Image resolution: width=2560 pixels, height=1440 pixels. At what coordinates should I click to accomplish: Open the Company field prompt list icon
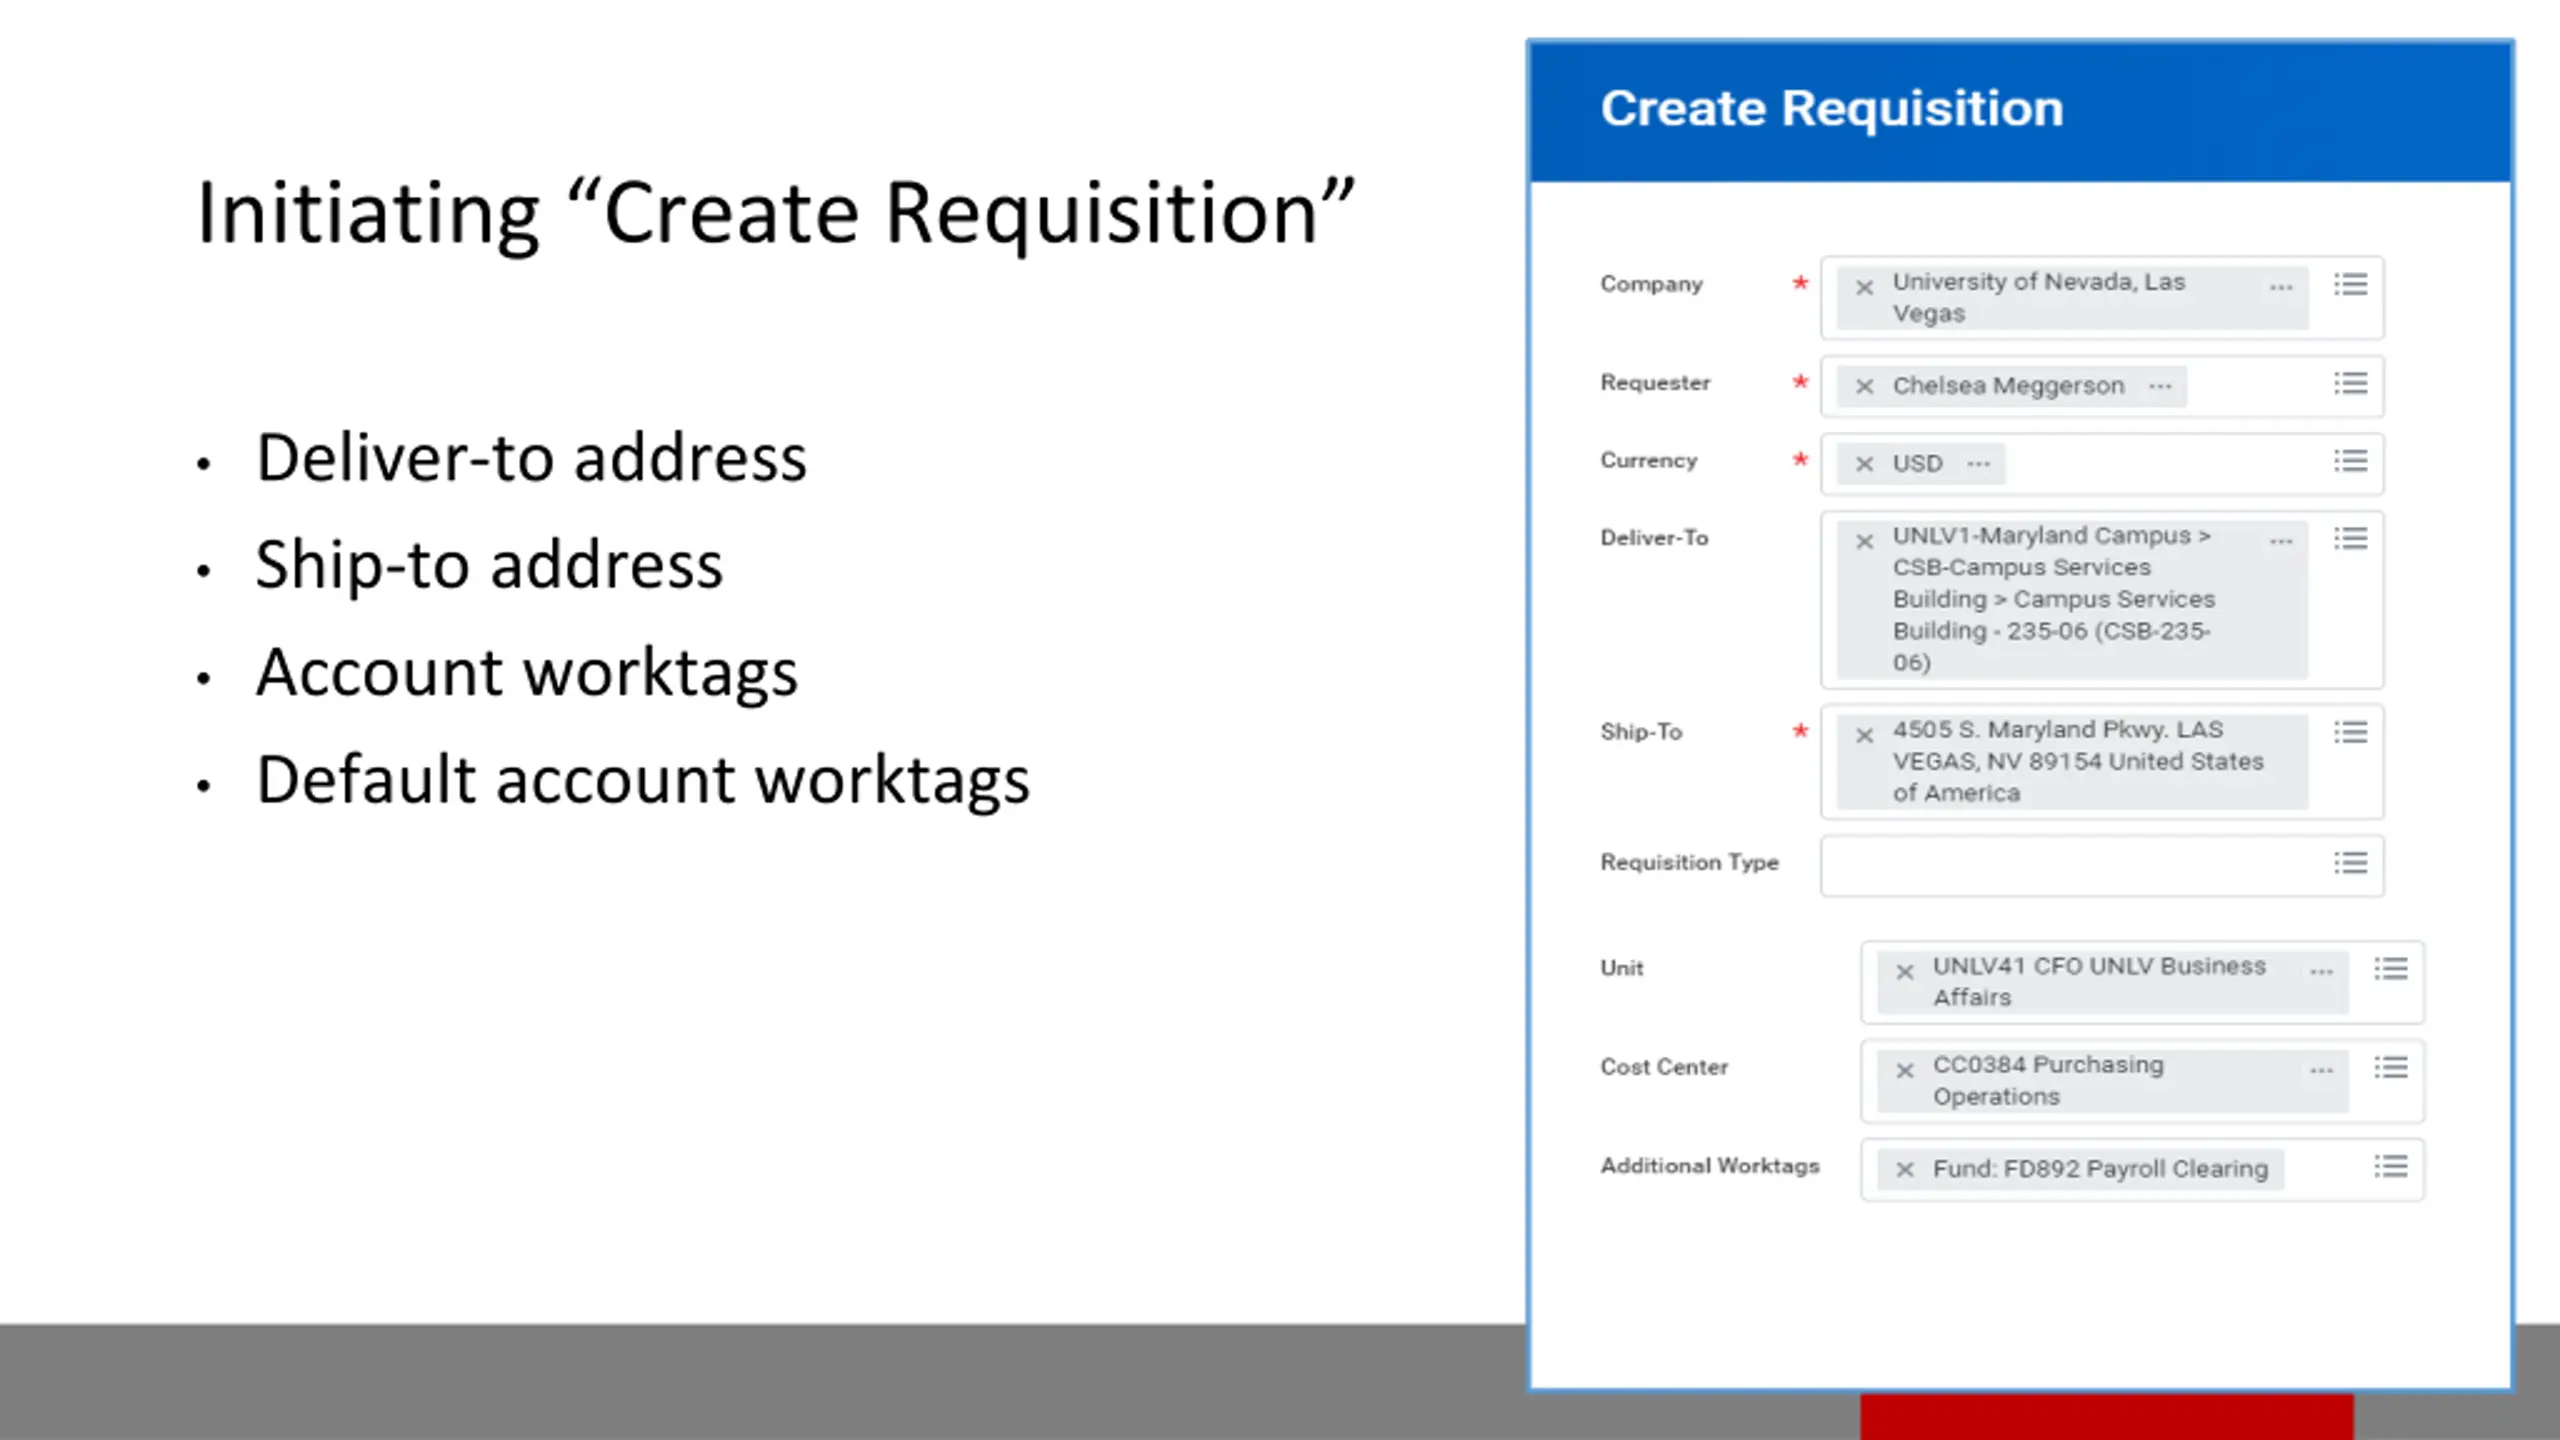tap(2350, 285)
